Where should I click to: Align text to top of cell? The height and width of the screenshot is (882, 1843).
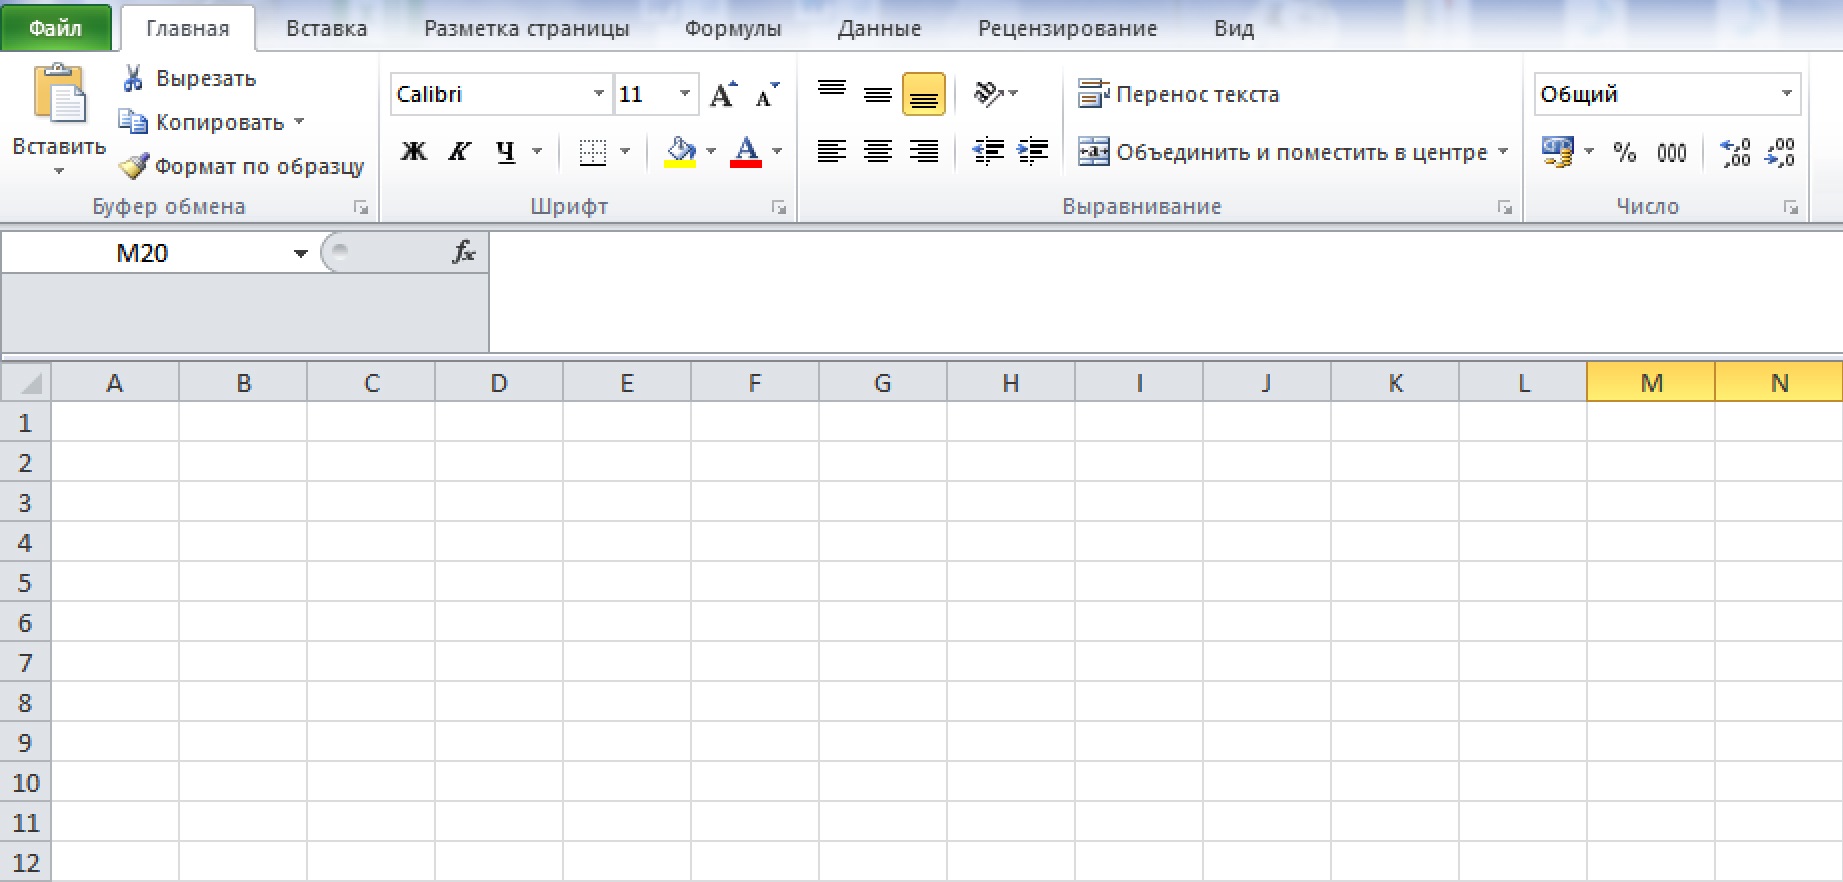pos(832,94)
